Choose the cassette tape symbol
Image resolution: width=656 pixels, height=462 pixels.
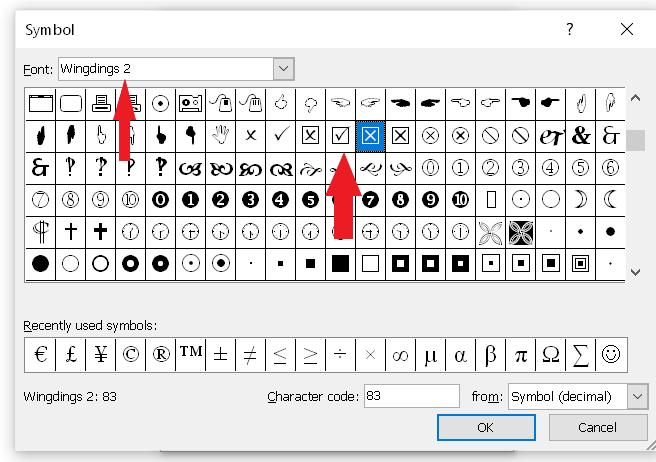click(x=190, y=103)
